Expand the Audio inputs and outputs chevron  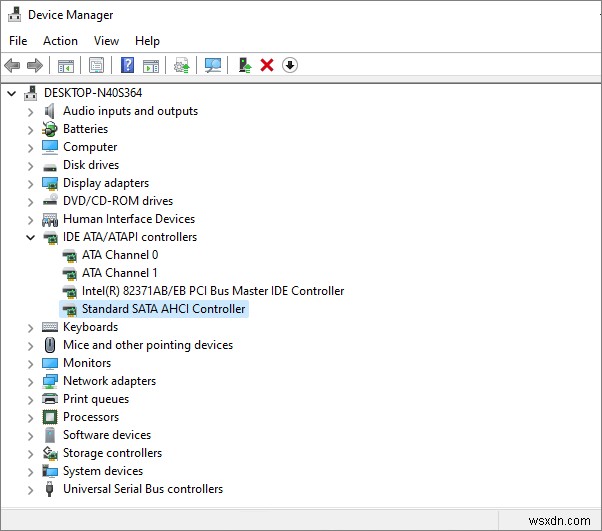[x=30, y=112]
